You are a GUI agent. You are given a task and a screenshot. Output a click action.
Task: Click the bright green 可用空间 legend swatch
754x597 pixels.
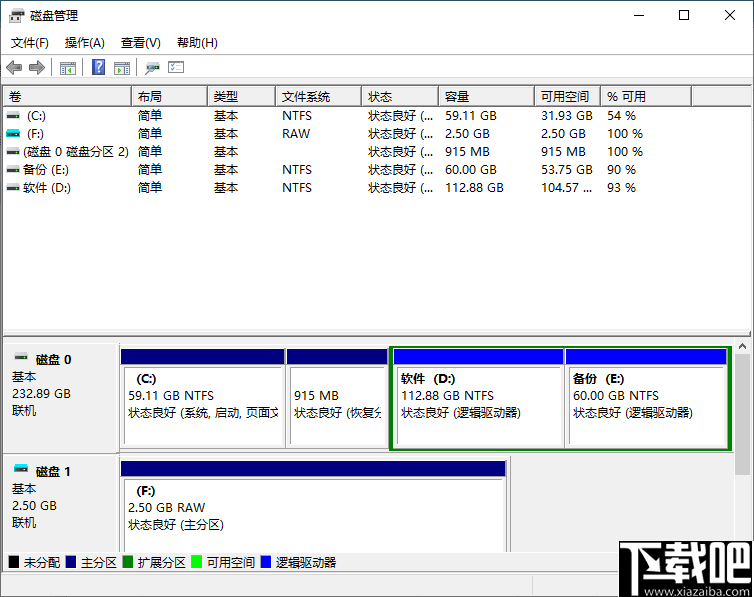click(x=197, y=562)
